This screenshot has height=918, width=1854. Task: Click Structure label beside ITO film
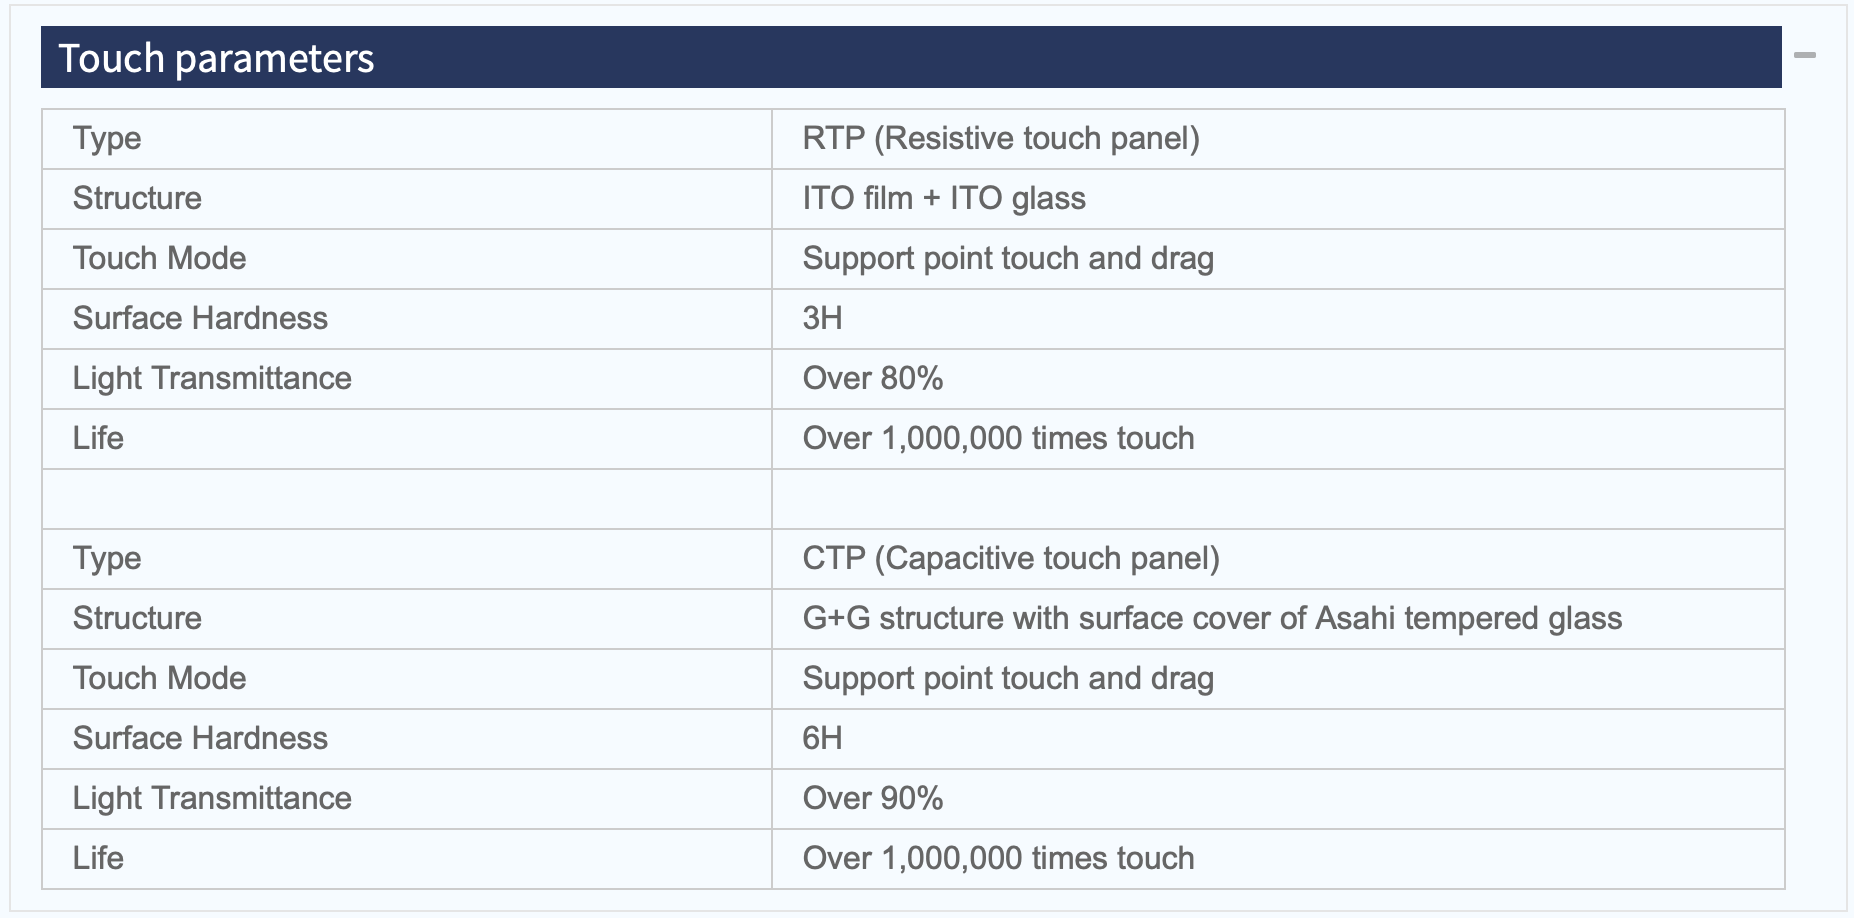[x=137, y=198]
